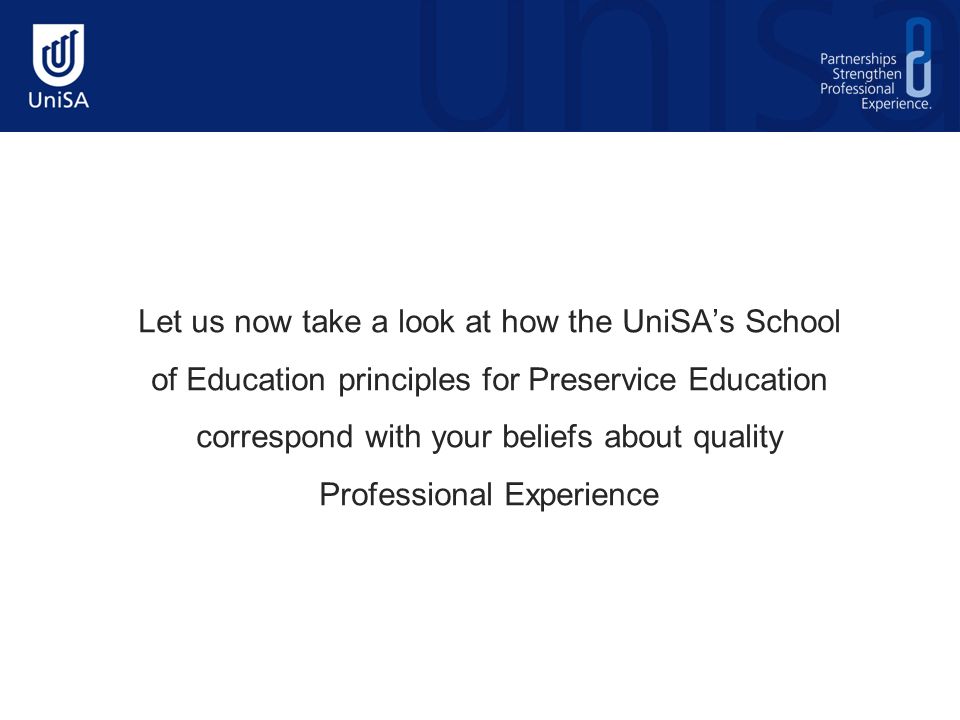Select the word Partnerships in the header tagline

858,59
